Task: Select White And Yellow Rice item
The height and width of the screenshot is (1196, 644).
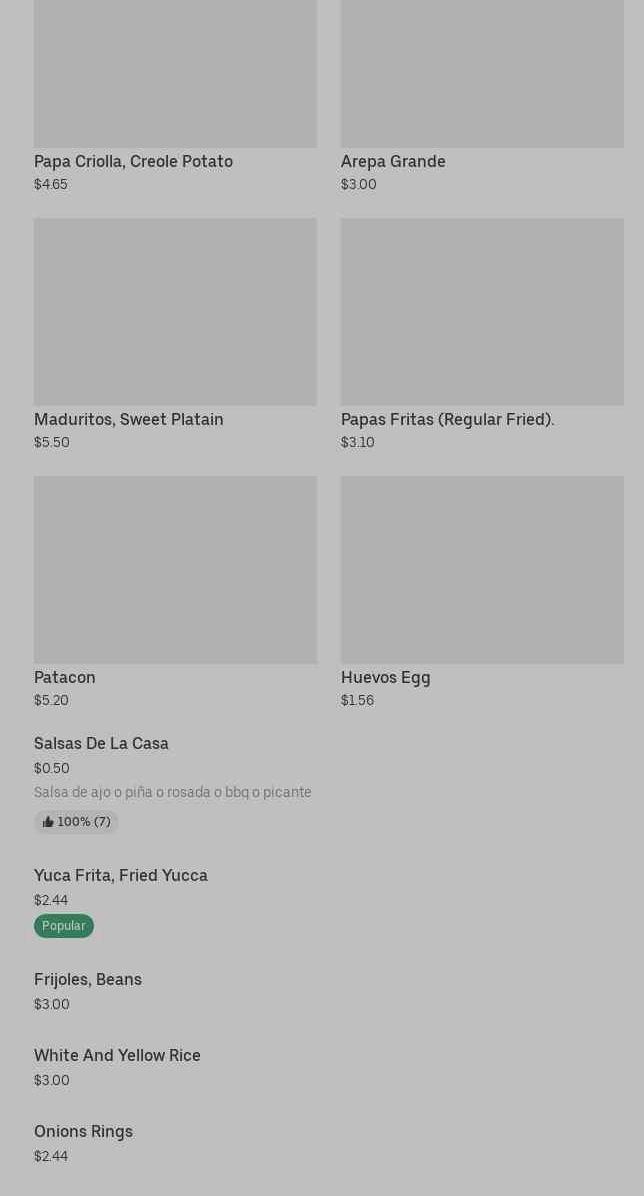Action: pyautogui.click(x=117, y=1055)
